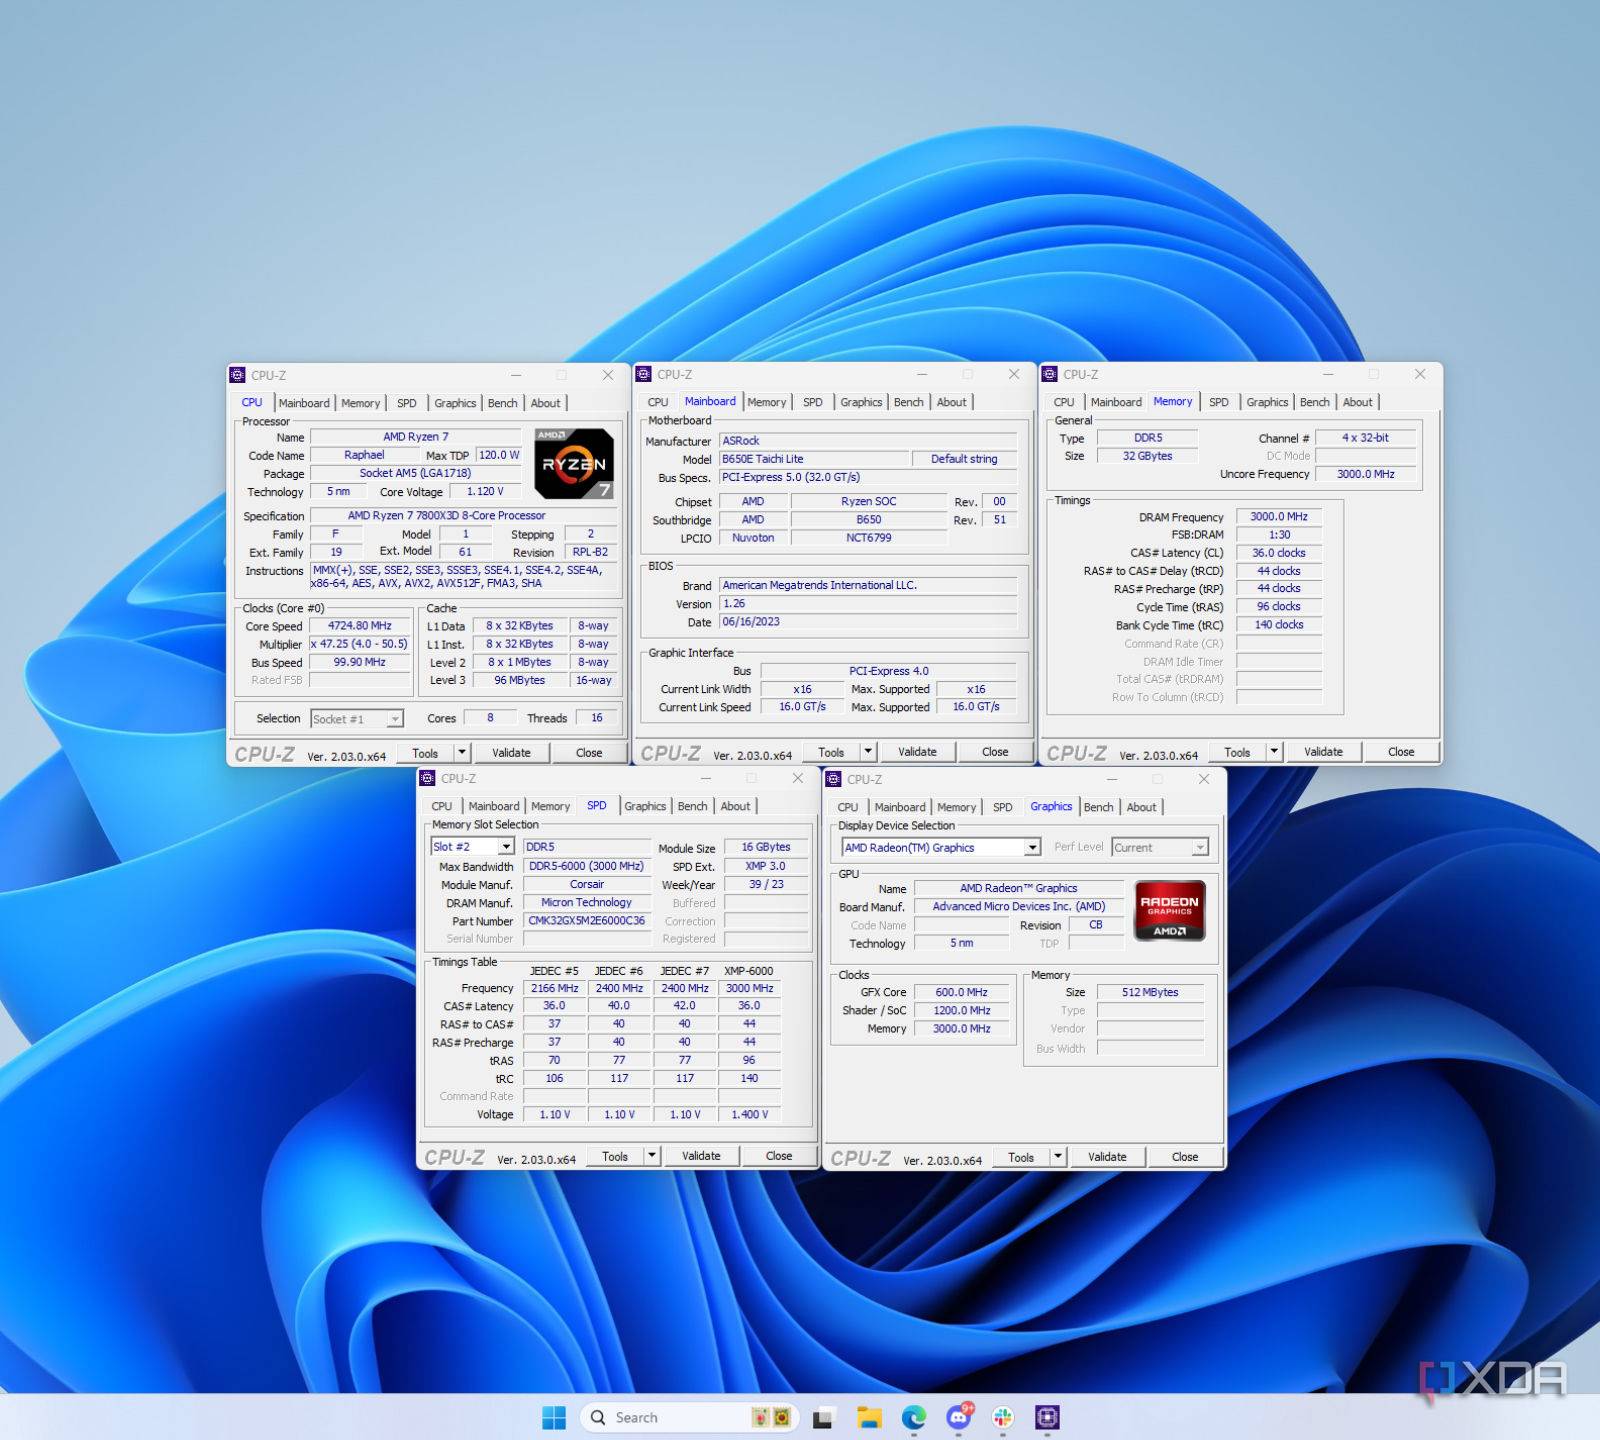Click the CPU-Z icon in the taskbar
The width and height of the screenshot is (1600, 1440).
1047,1417
